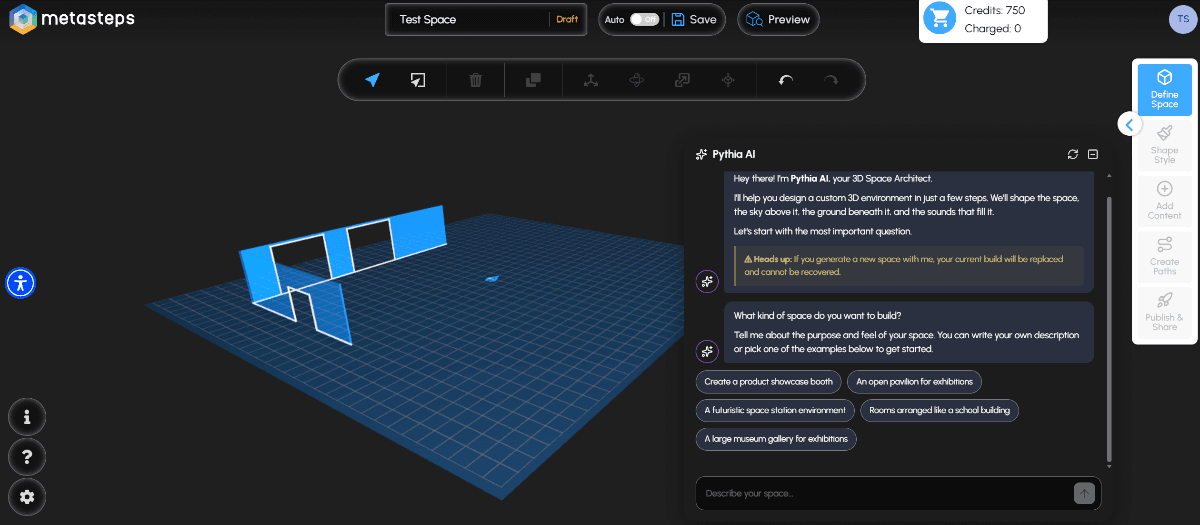Click the undo arrow icon
1200x525 pixels.
[786, 80]
